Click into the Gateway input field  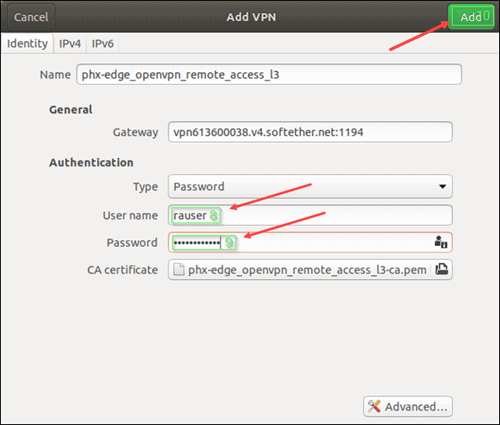click(310, 132)
